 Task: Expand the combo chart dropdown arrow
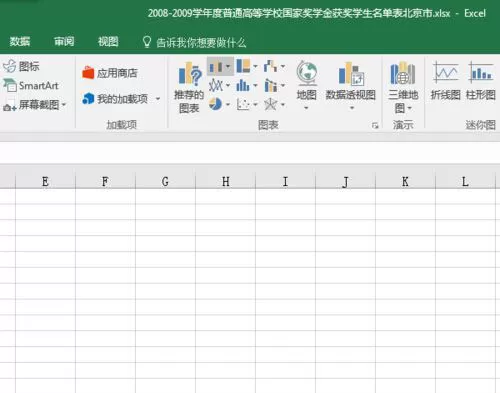pyautogui.click(x=283, y=86)
